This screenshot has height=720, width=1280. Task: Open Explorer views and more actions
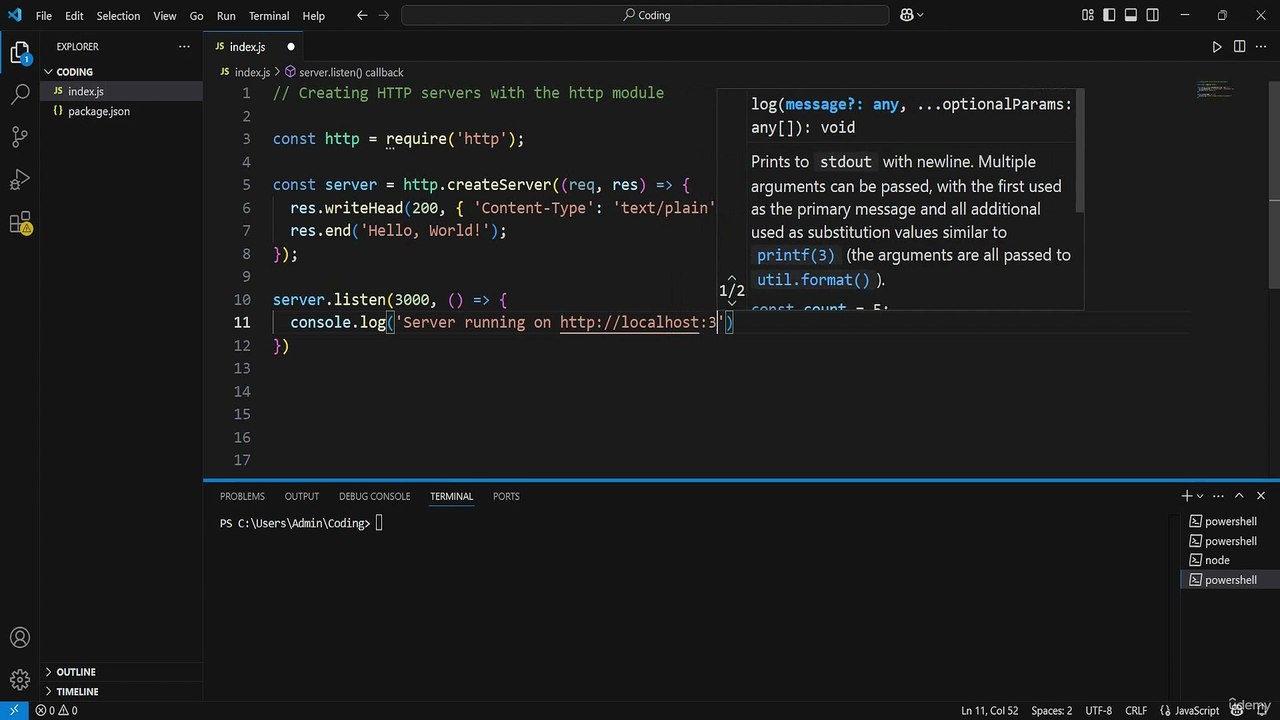coord(184,46)
